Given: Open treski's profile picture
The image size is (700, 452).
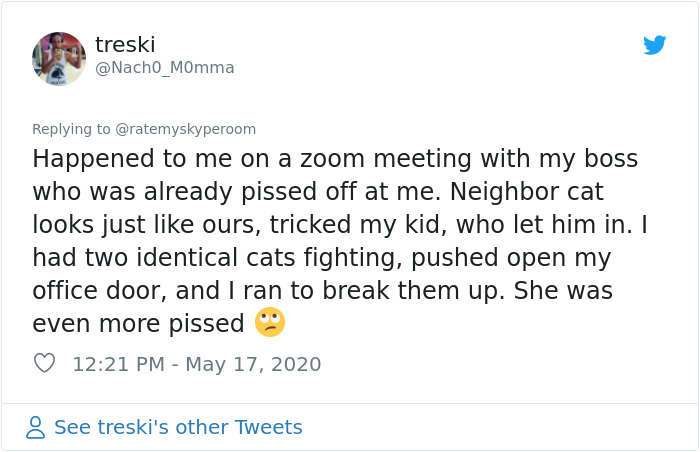Looking at the screenshot, I should pos(59,58).
